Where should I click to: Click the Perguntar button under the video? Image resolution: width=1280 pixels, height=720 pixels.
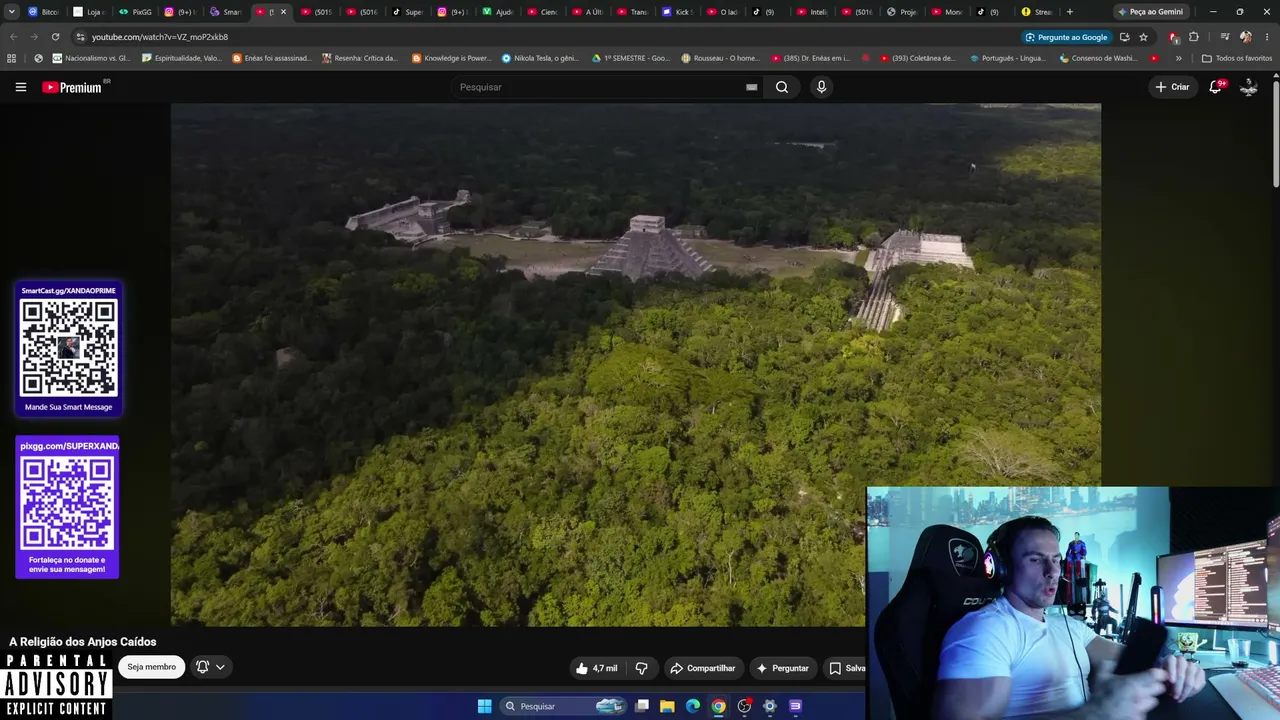point(782,668)
